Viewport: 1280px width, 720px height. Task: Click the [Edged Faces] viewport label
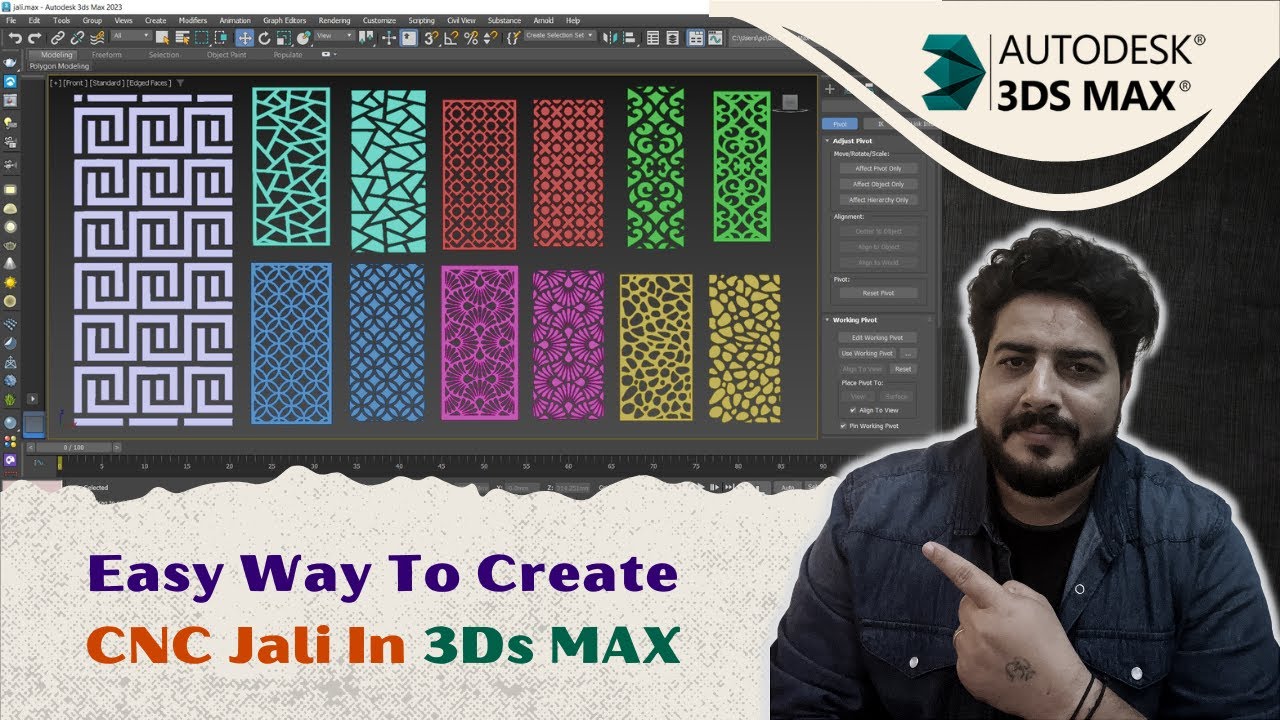[148, 83]
